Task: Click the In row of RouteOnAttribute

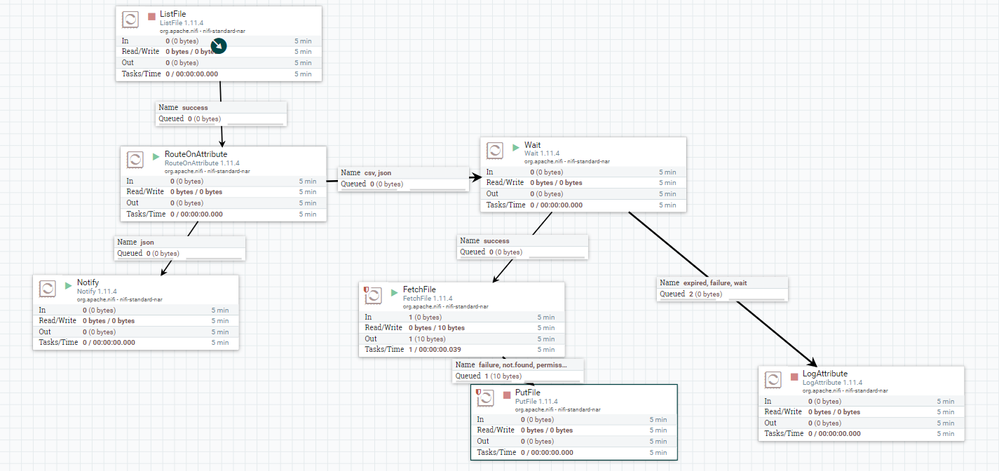Action: (224, 181)
